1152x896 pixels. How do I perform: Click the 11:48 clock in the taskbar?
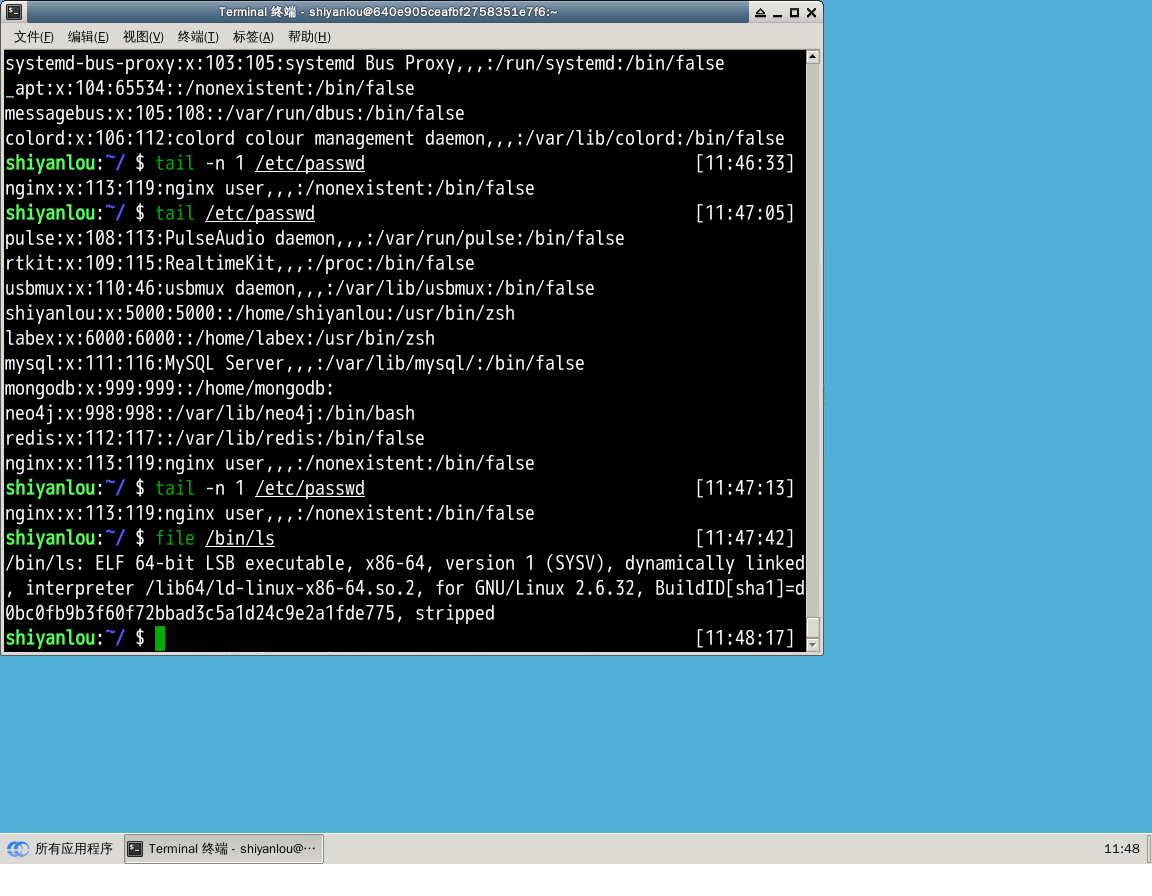tap(1122, 848)
